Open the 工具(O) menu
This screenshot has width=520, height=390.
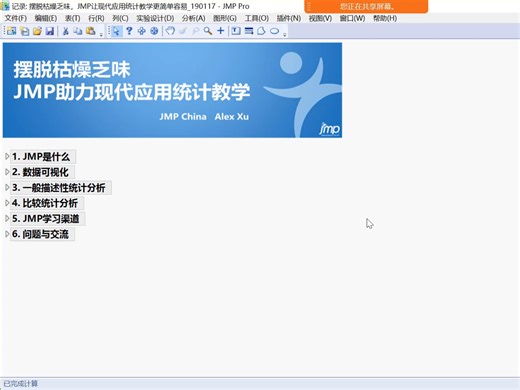point(257,18)
